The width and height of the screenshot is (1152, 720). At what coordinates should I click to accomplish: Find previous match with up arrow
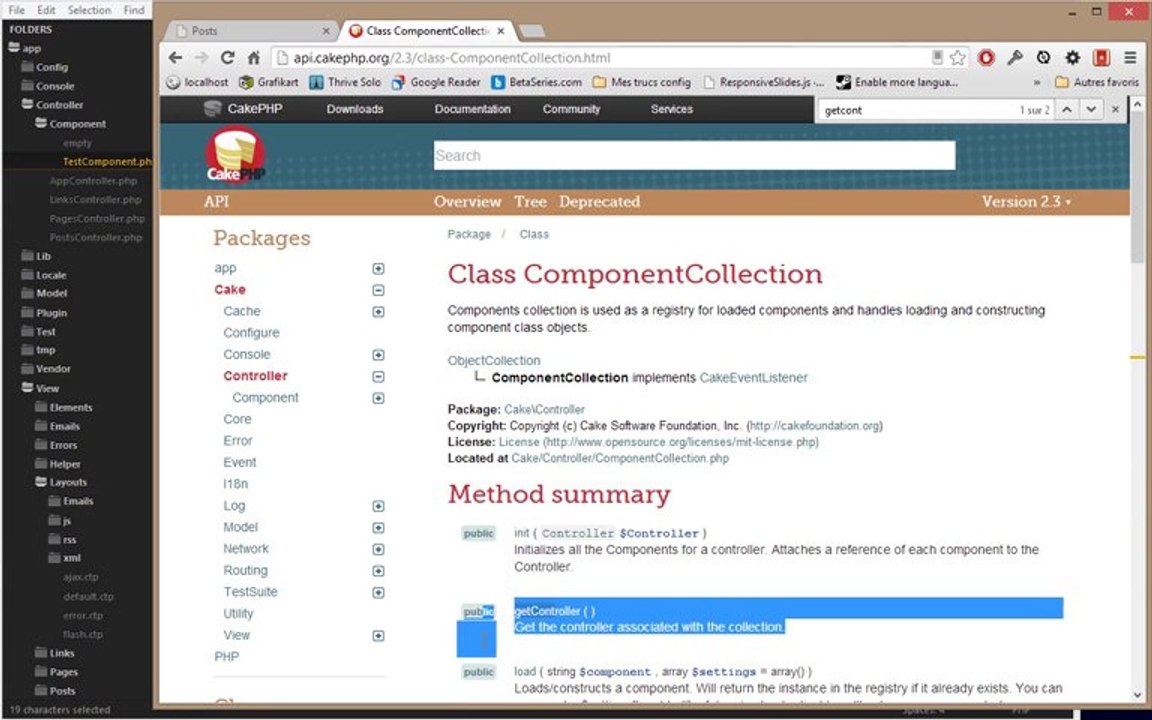click(x=1067, y=109)
